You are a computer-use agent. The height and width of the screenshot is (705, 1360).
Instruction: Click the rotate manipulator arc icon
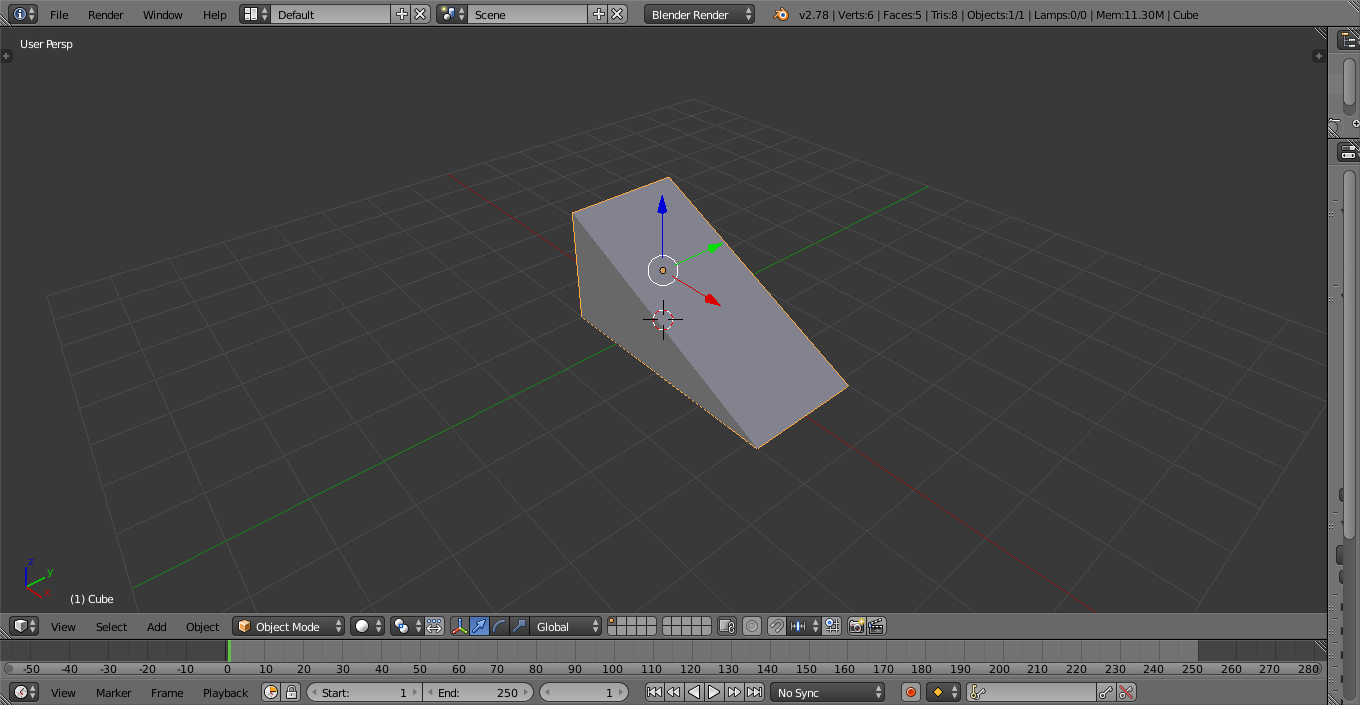499,627
